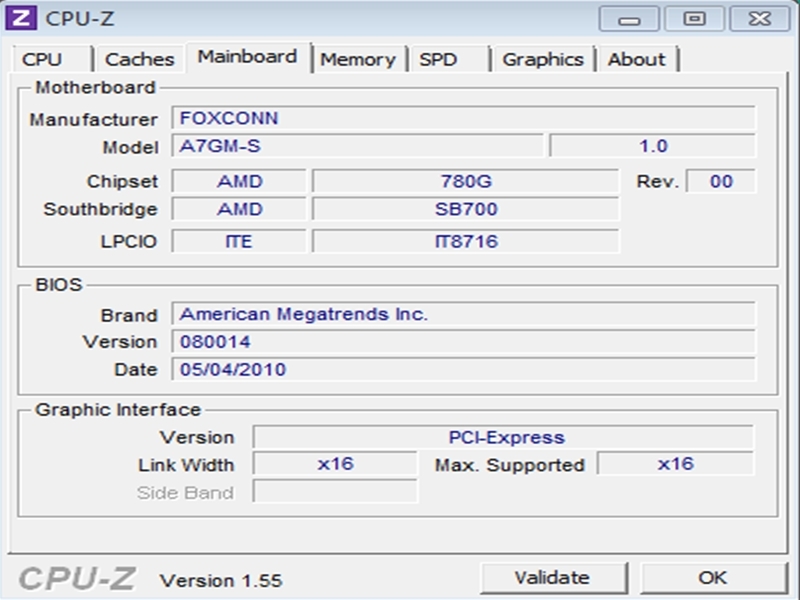Viewport: 800px width, 600px height.
Task: Click the 780G chipset field
Action: tap(465, 181)
